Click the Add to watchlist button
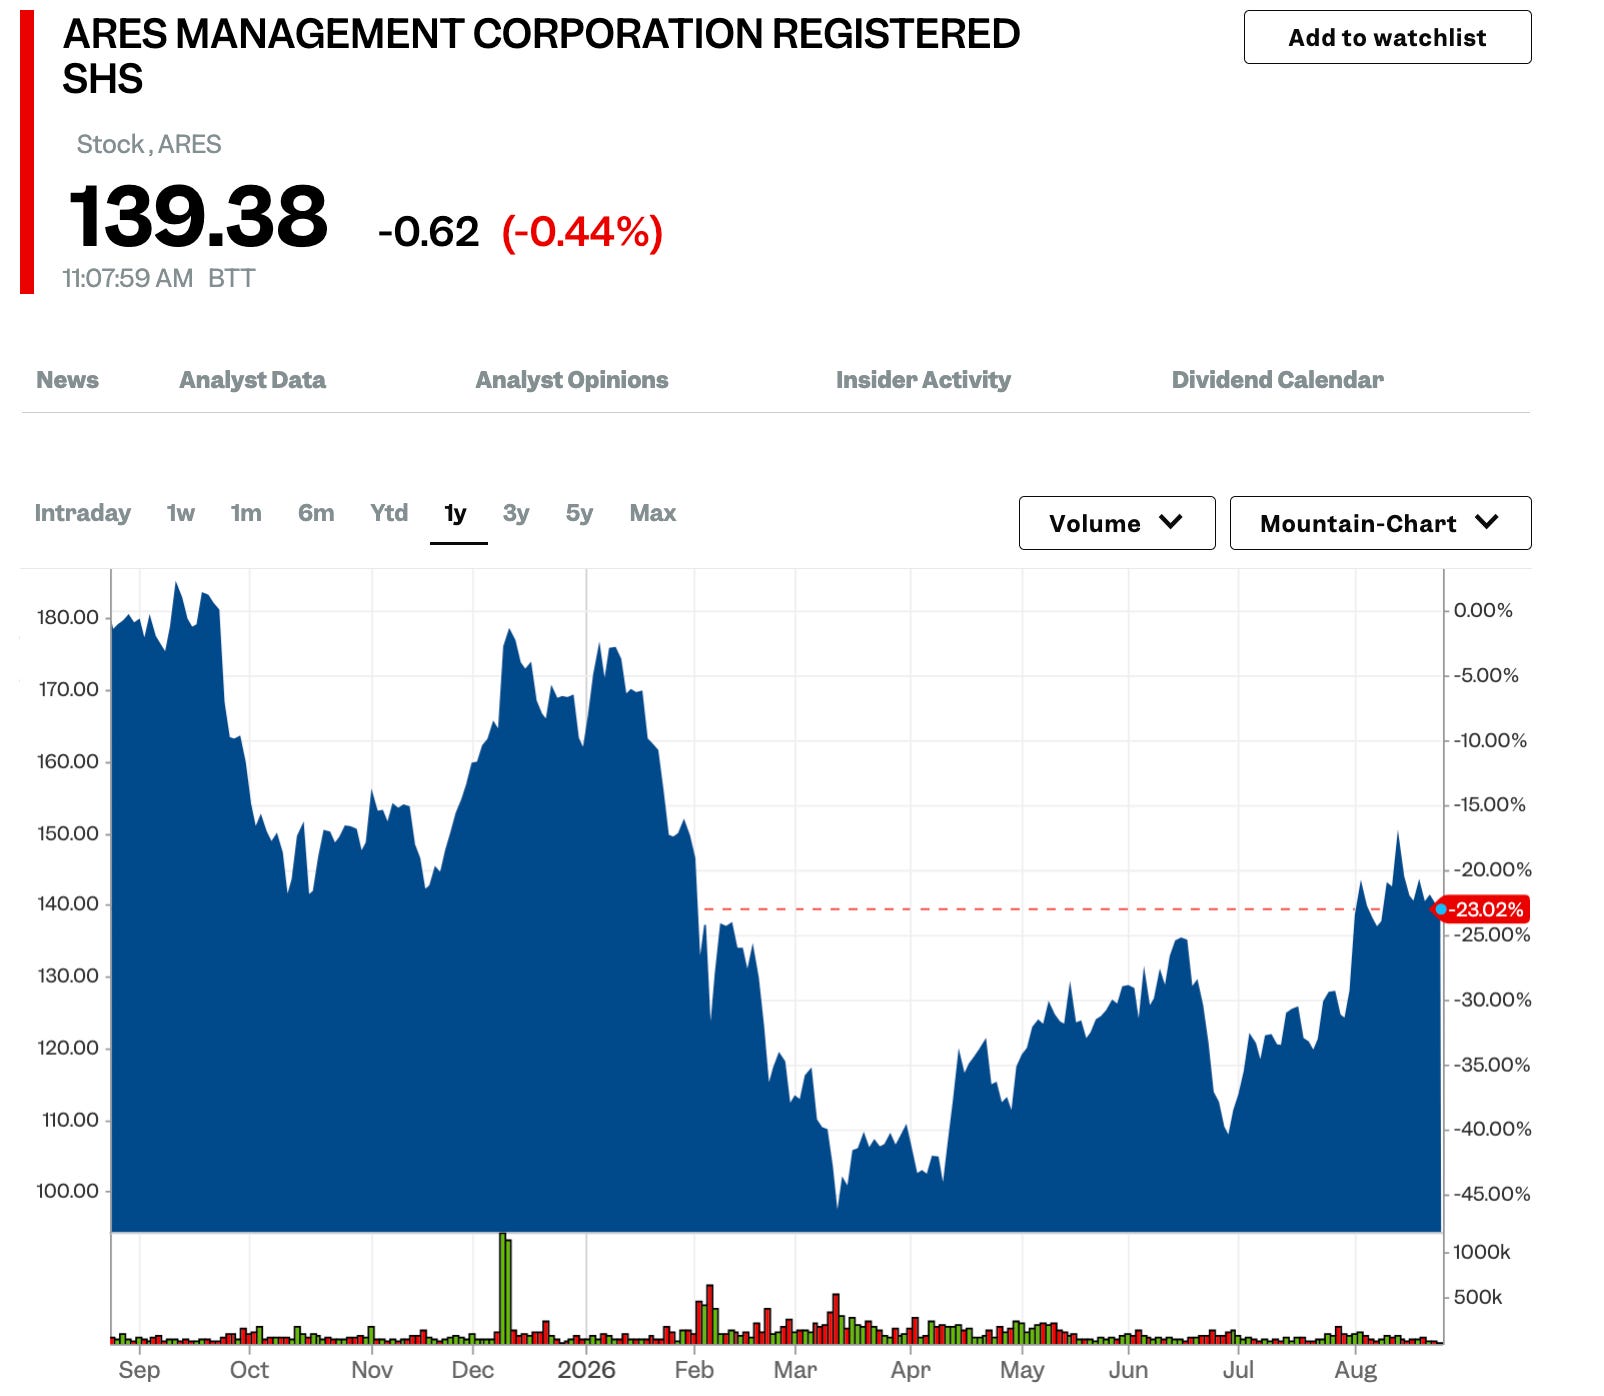The image size is (1604, 1396). (x=1387, y=37)
